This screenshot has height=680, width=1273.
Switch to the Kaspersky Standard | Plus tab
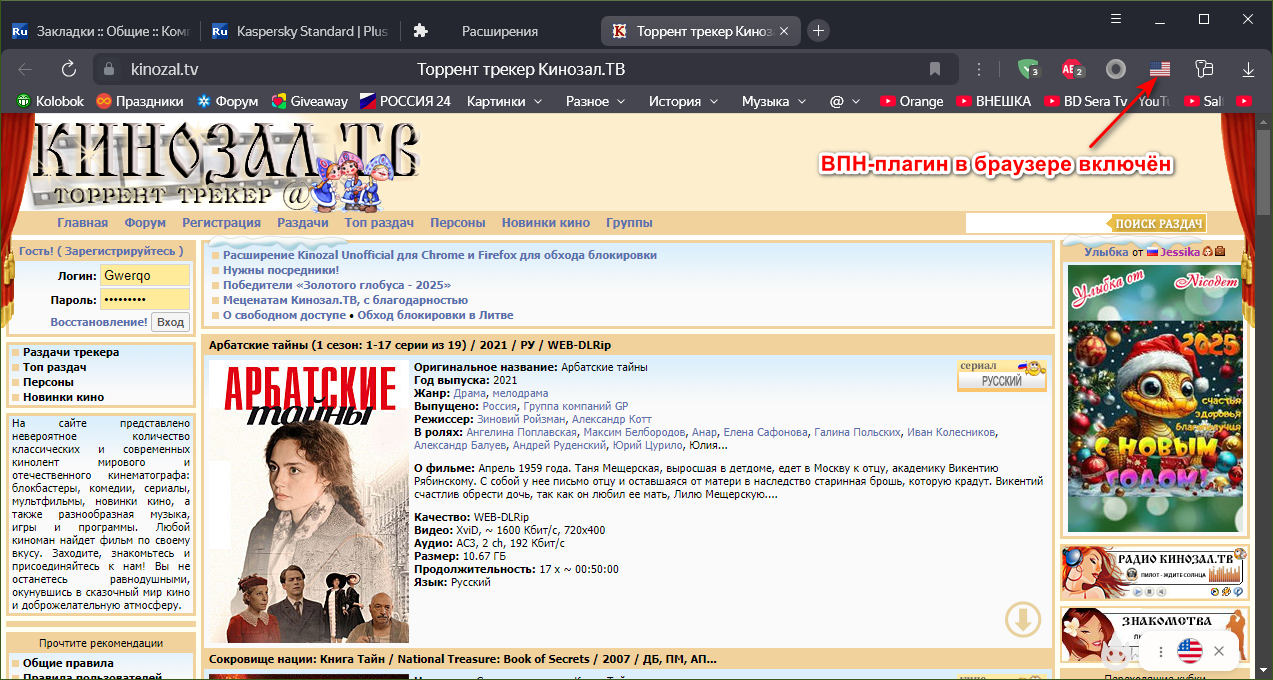pos(300,31)
